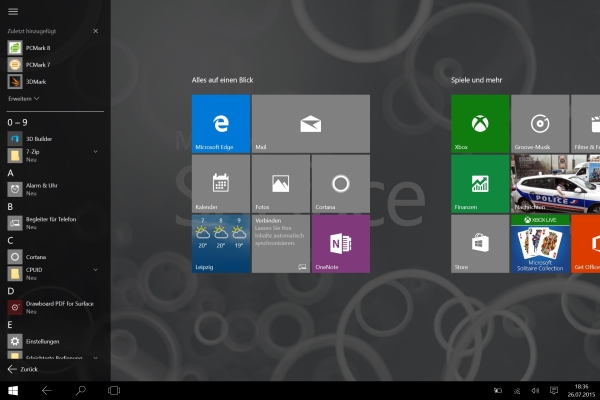The width and height of the screenshot is (600, 400).
Task: Expand the Erleichterte Bedienung folder
Action: tap(96, 358)
